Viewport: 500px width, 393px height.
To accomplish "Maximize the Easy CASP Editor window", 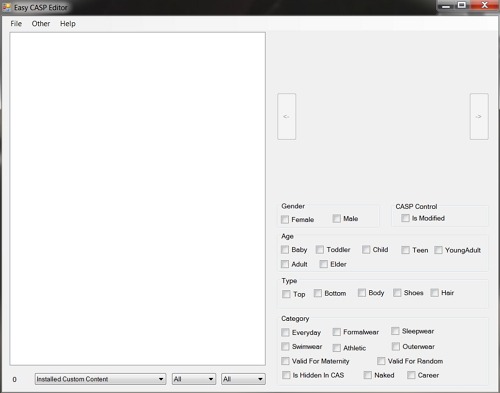I will (462, 6).
